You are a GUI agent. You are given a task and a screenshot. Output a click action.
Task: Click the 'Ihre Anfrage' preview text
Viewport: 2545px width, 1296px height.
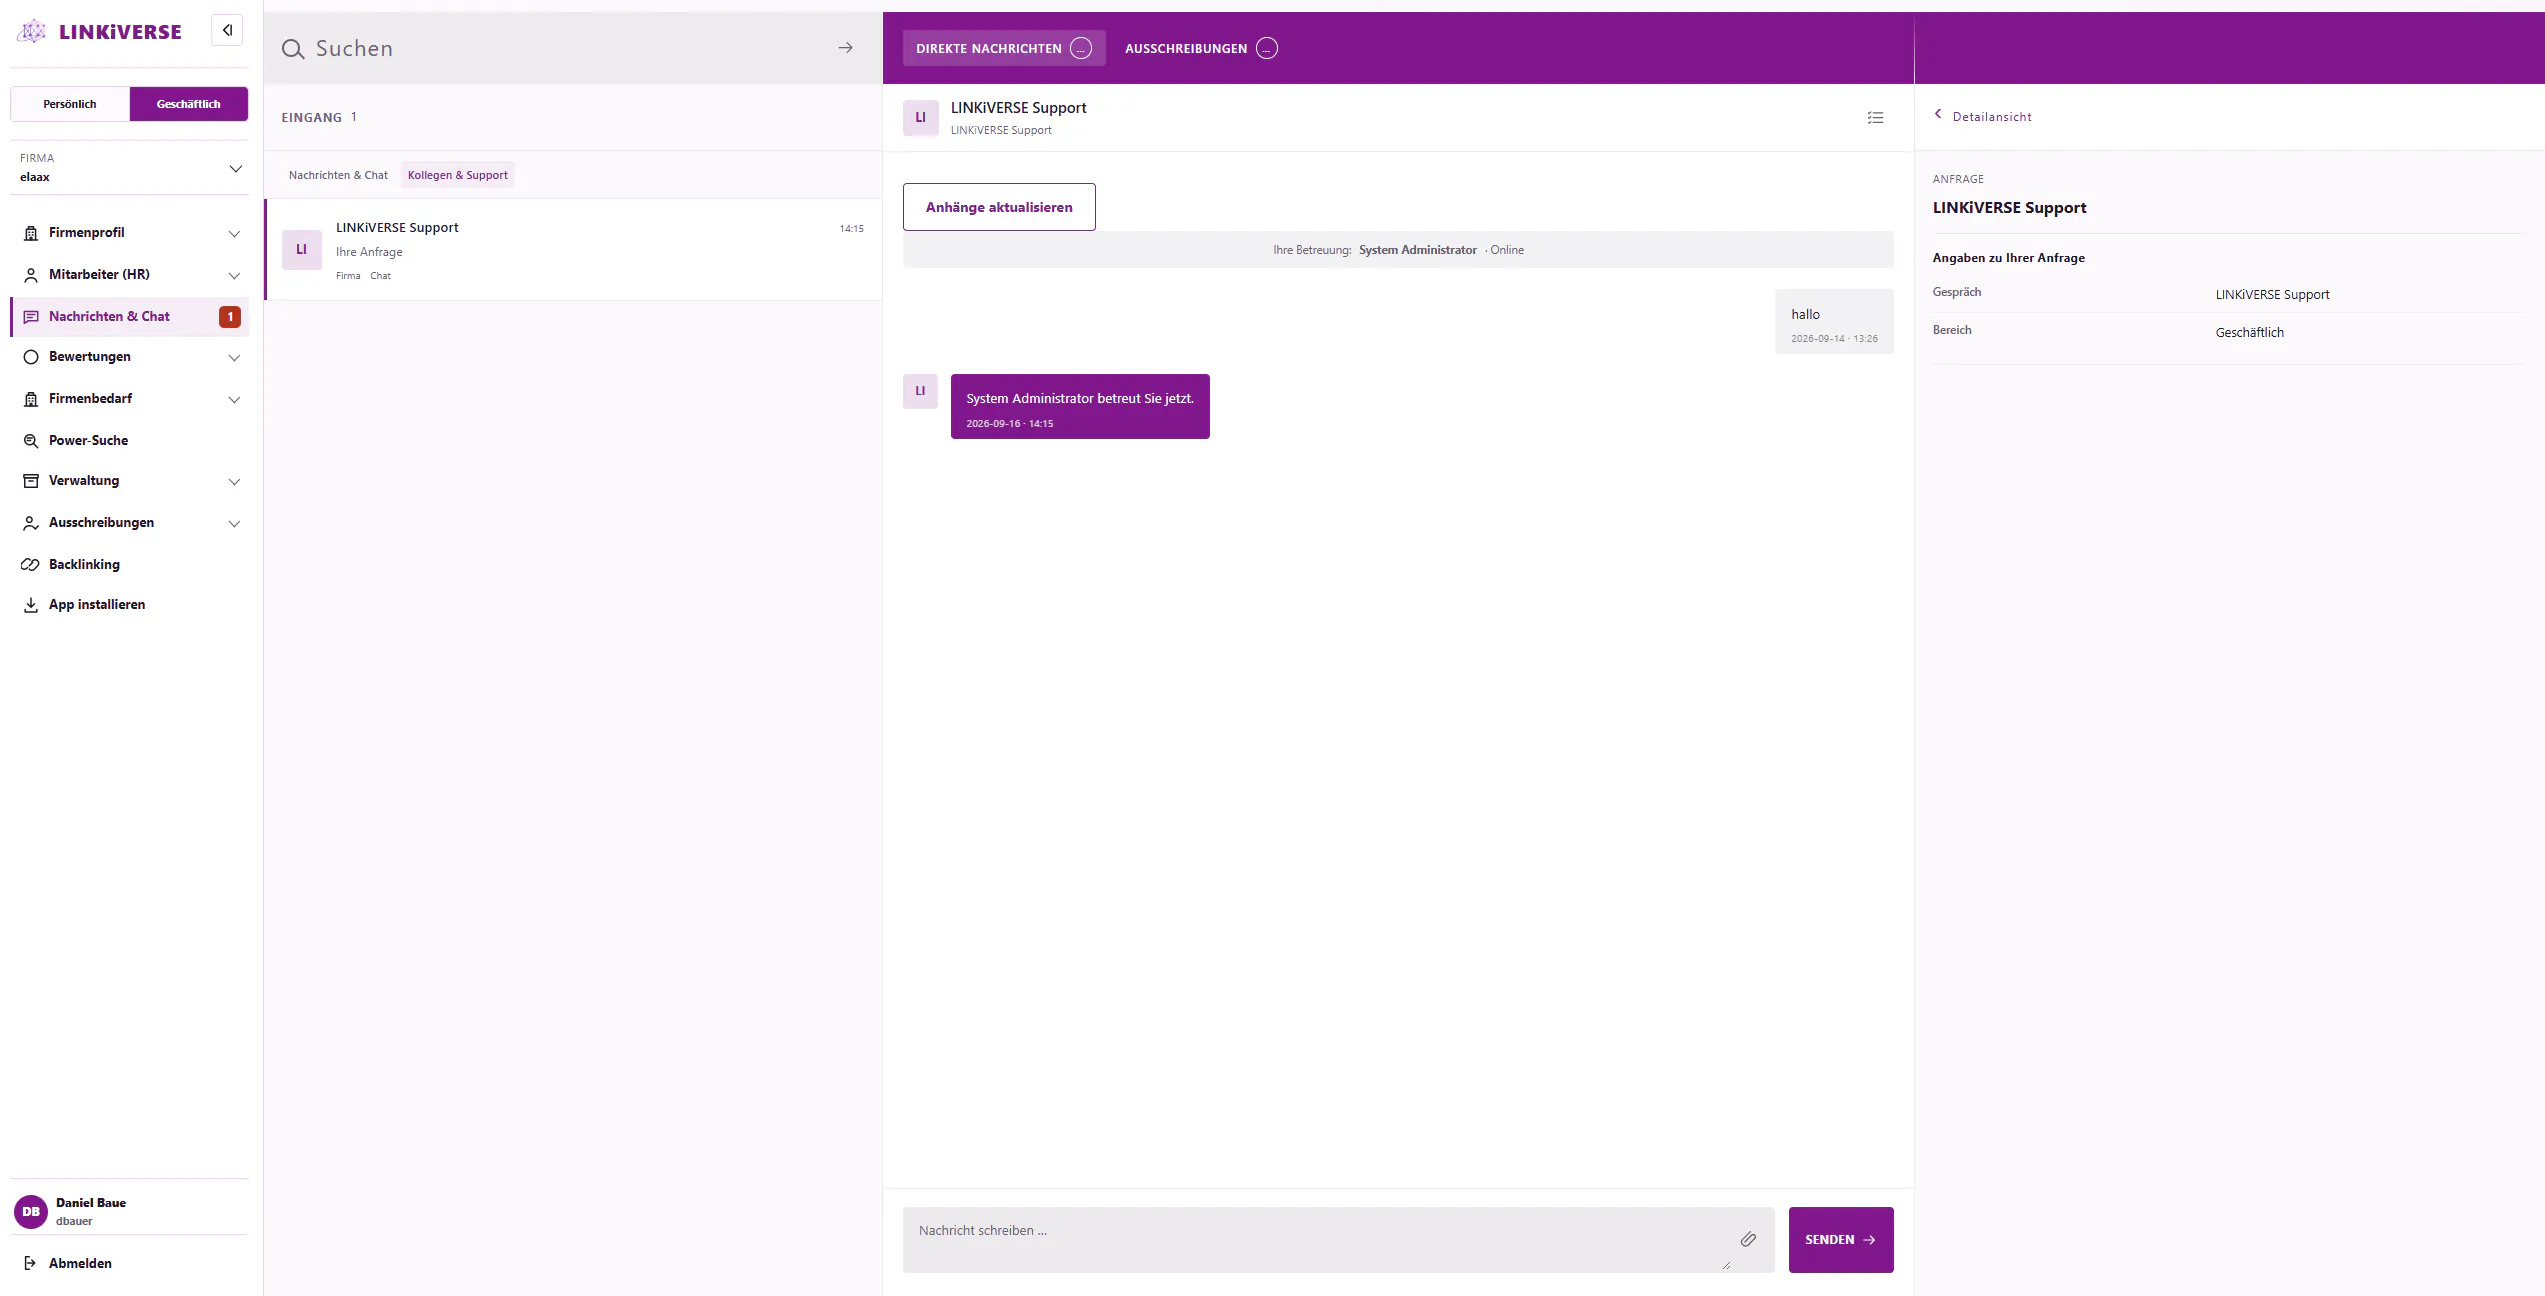[x=369, y=252]
